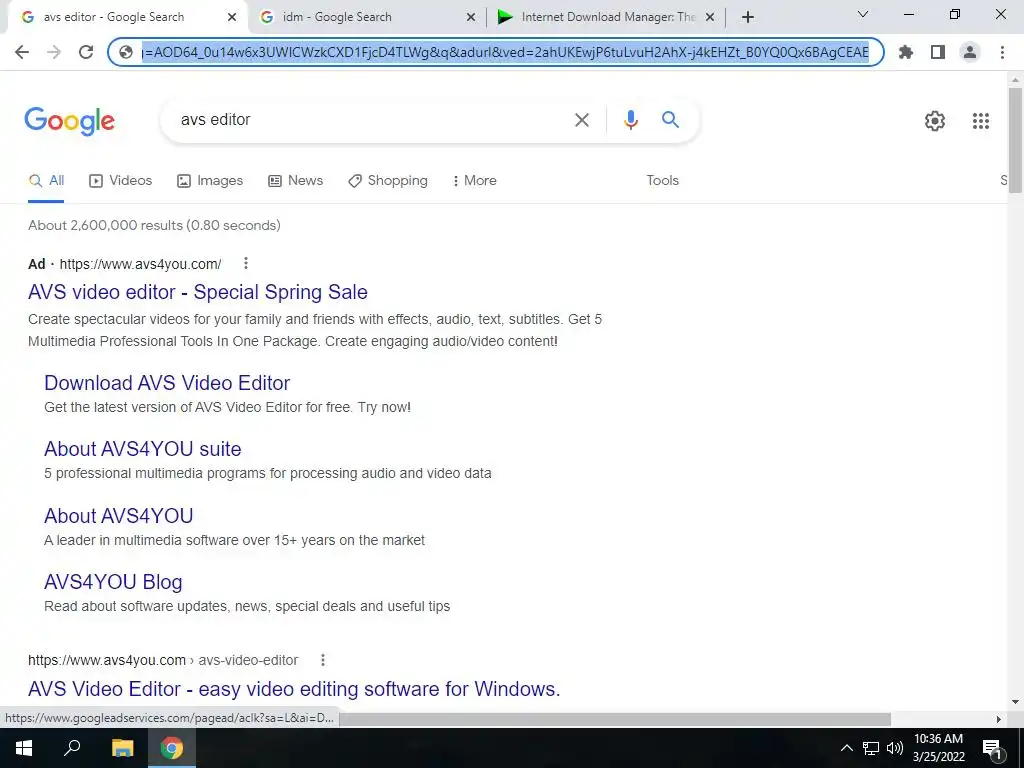Click the vertical scrollbar thumb
1024x768 pixels.
1015,140
